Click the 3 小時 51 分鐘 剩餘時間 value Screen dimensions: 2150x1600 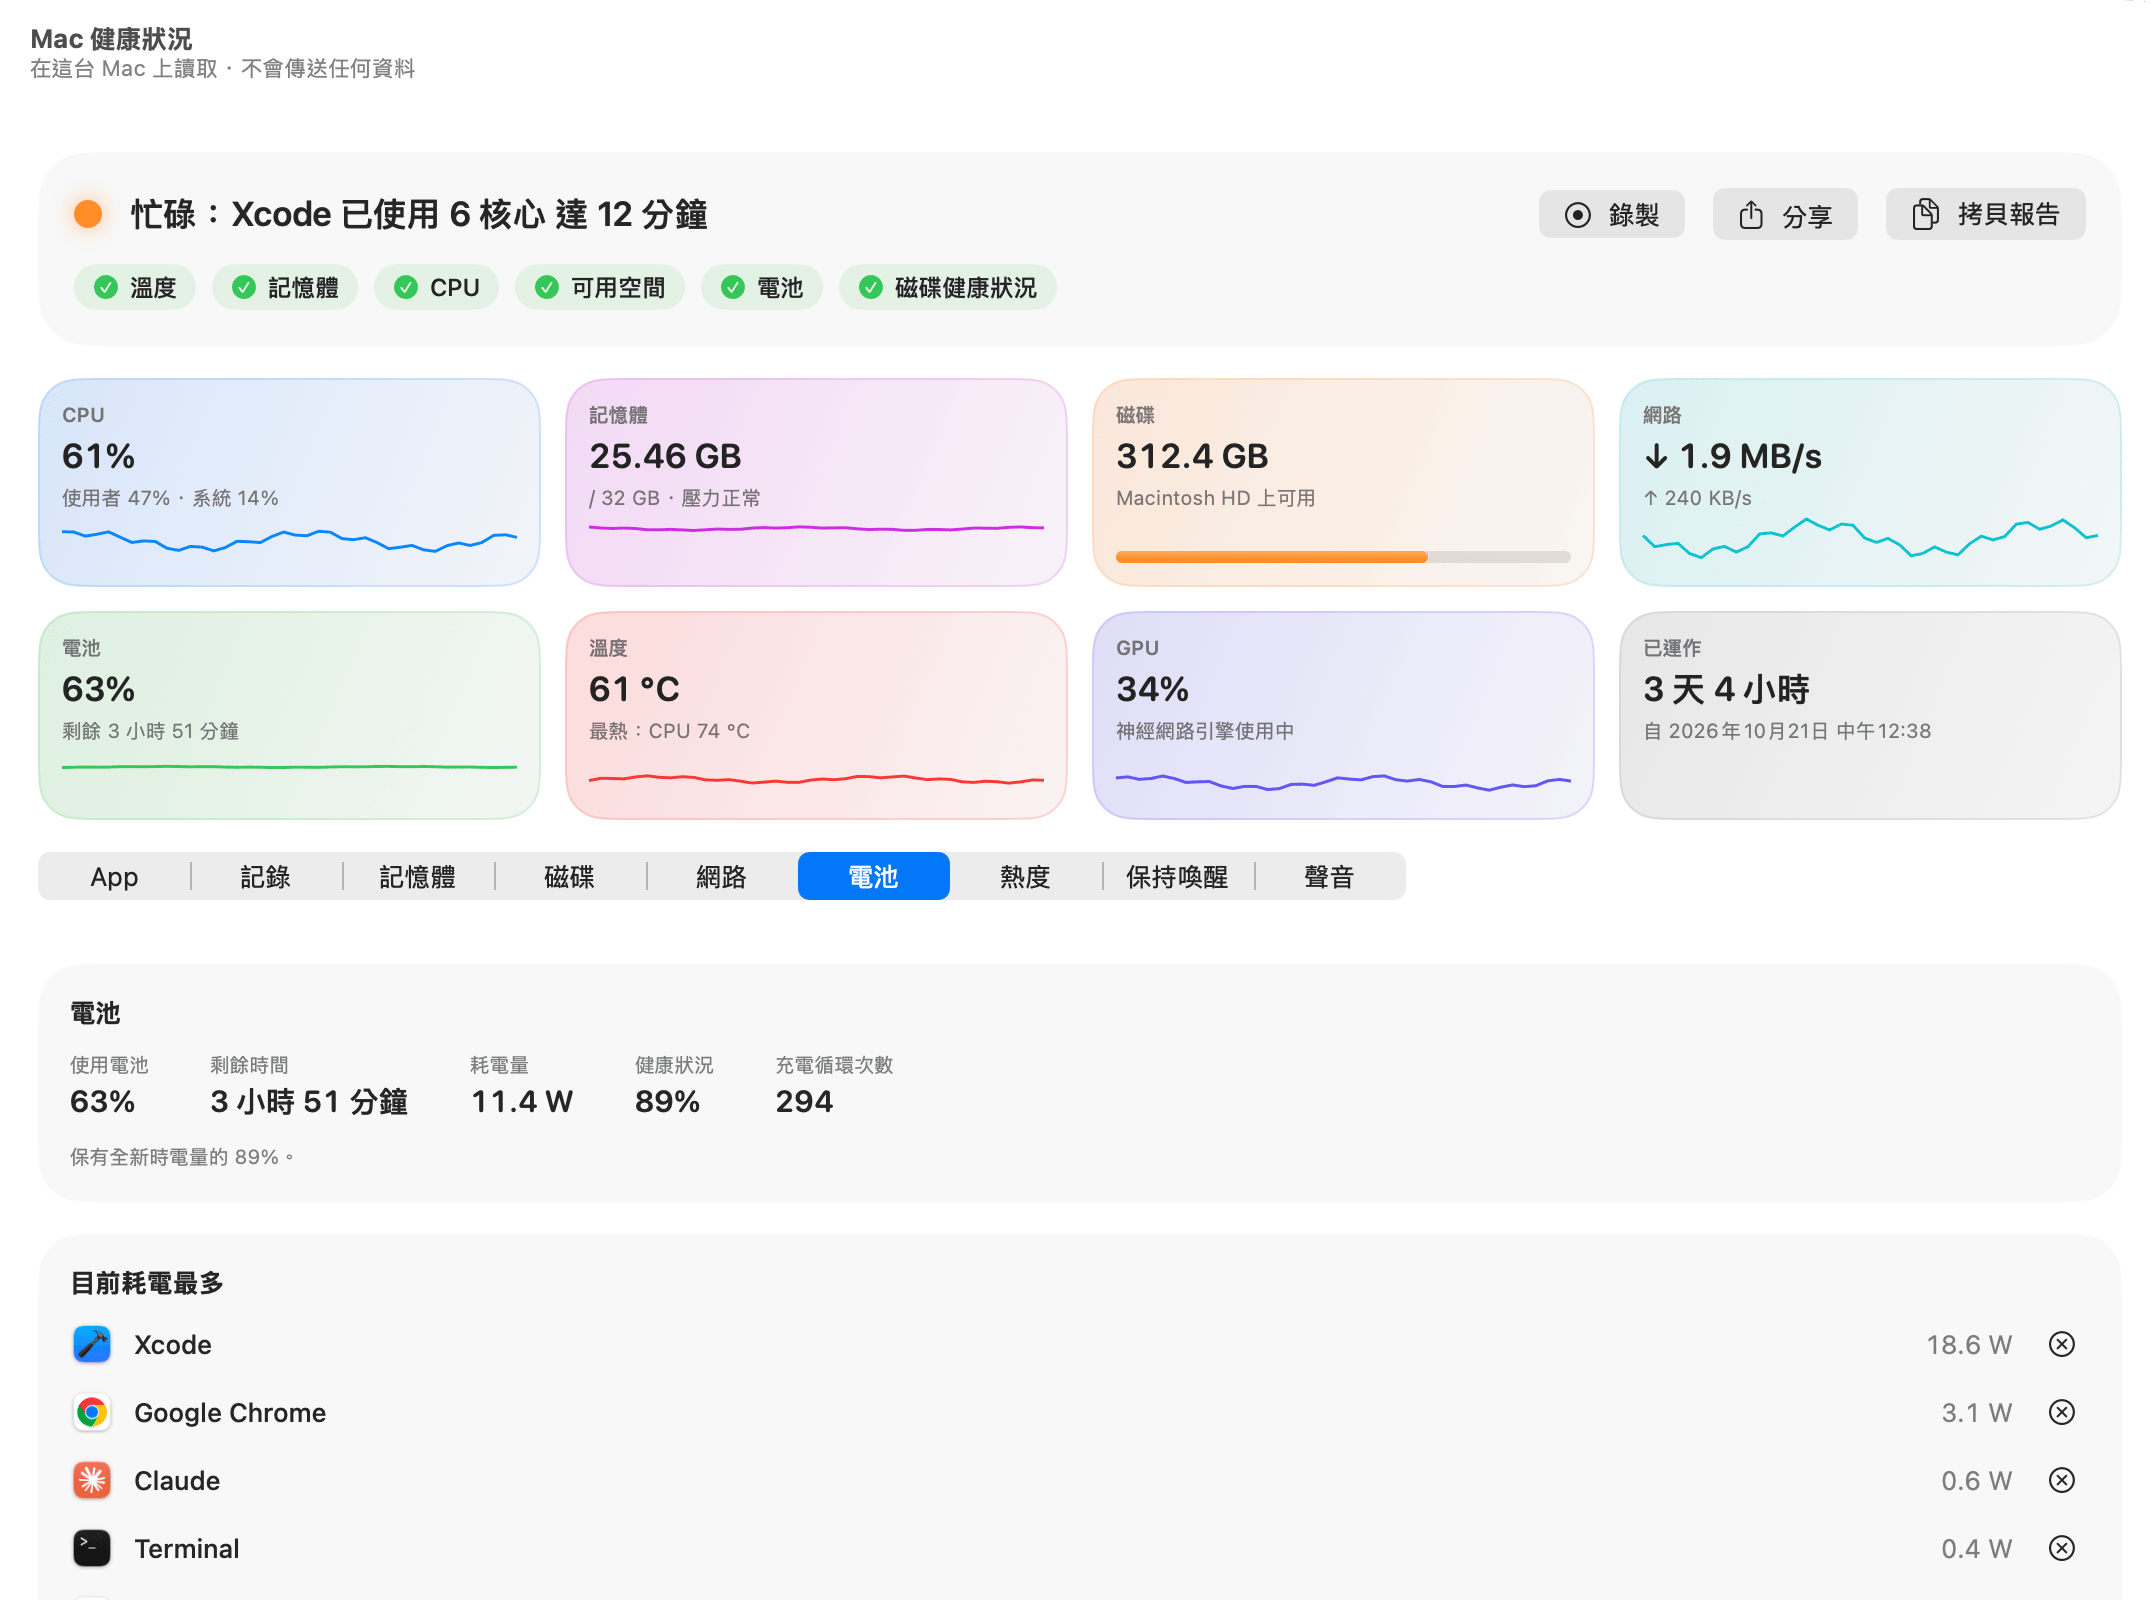pos(309,1102)
